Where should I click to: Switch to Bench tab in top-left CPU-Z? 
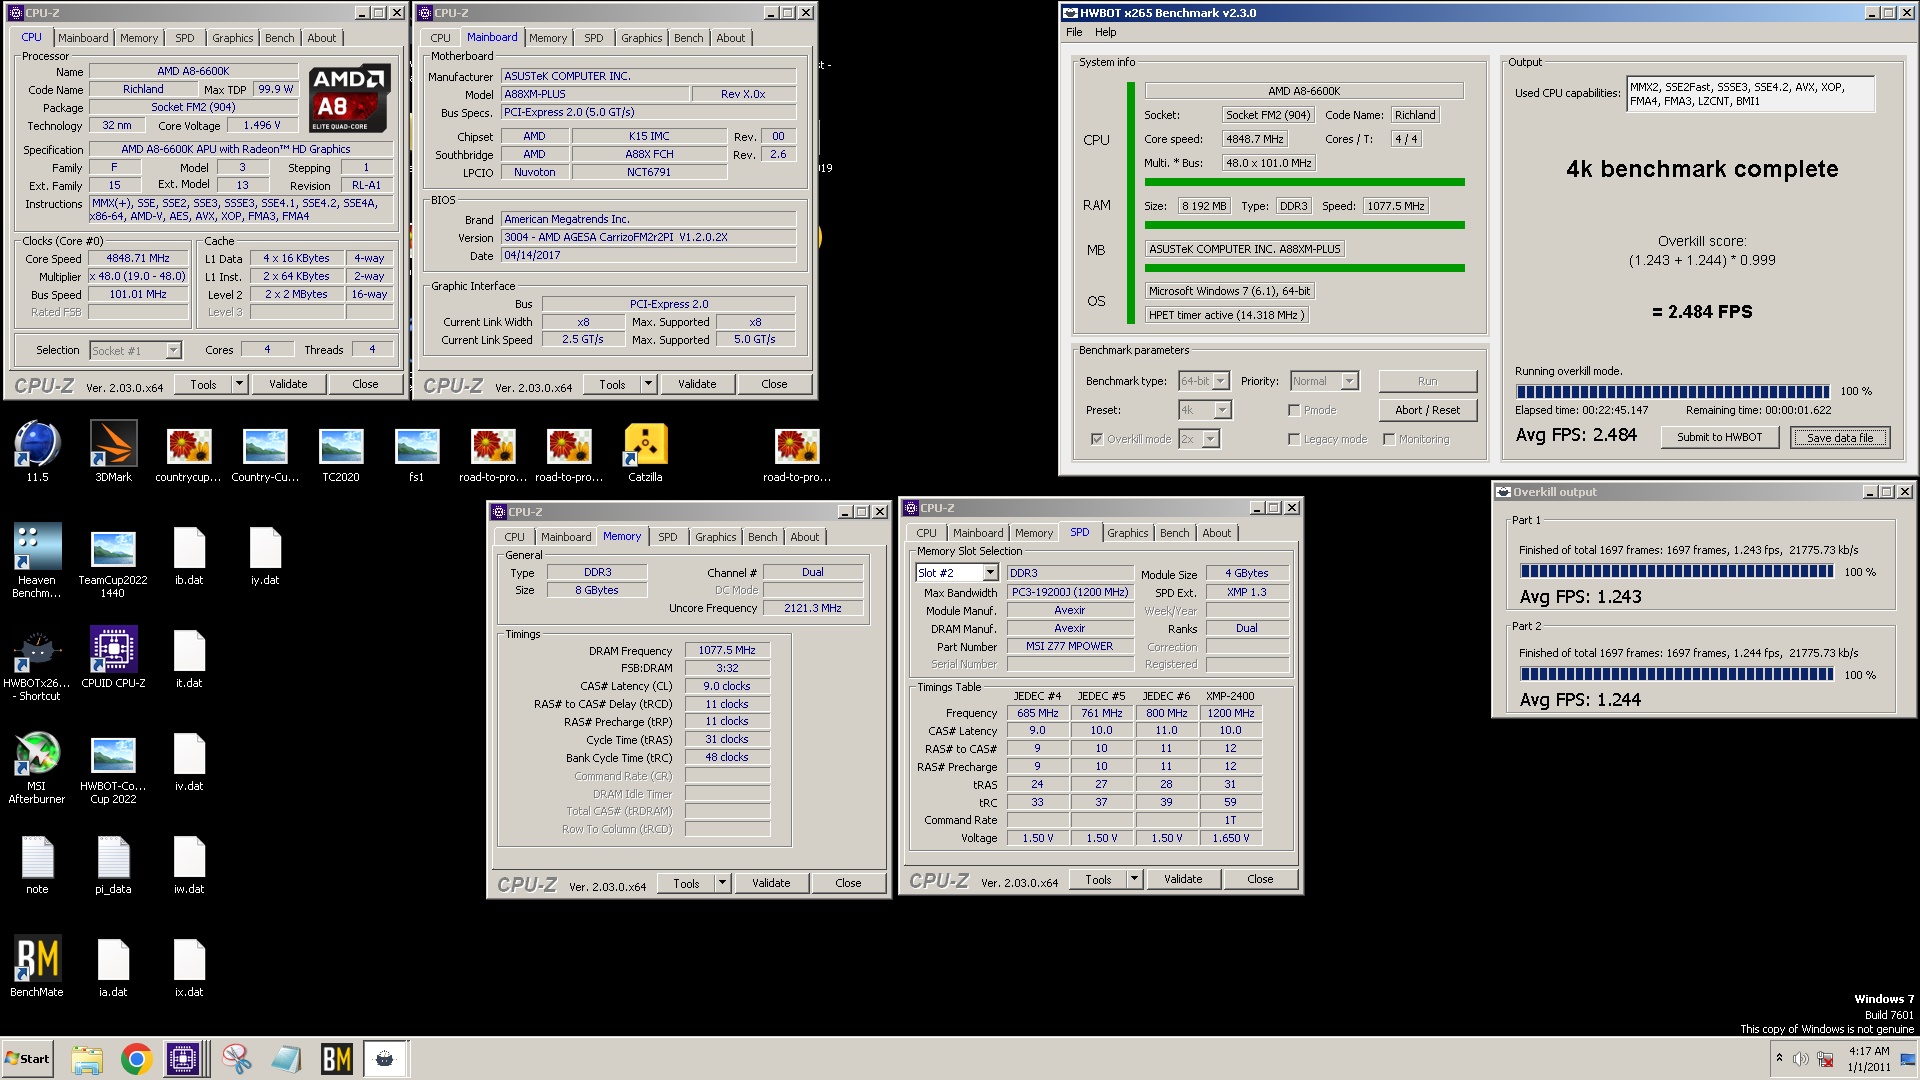280,38
